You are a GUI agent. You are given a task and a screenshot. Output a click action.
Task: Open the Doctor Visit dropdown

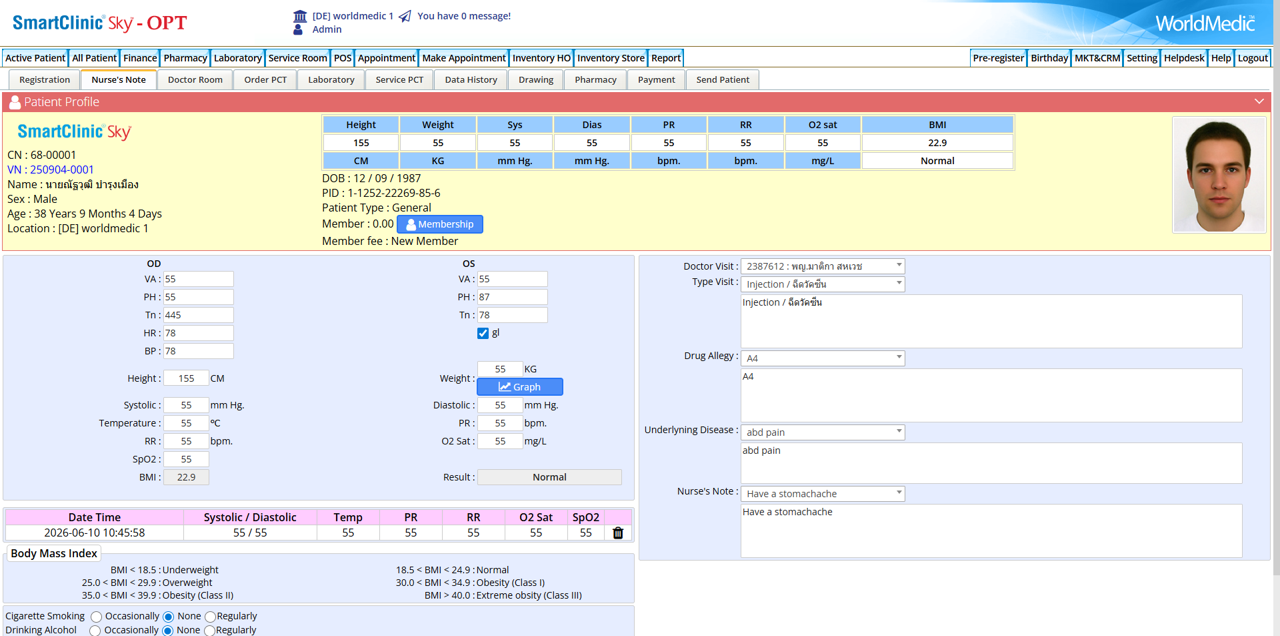(x=822, y=266)
